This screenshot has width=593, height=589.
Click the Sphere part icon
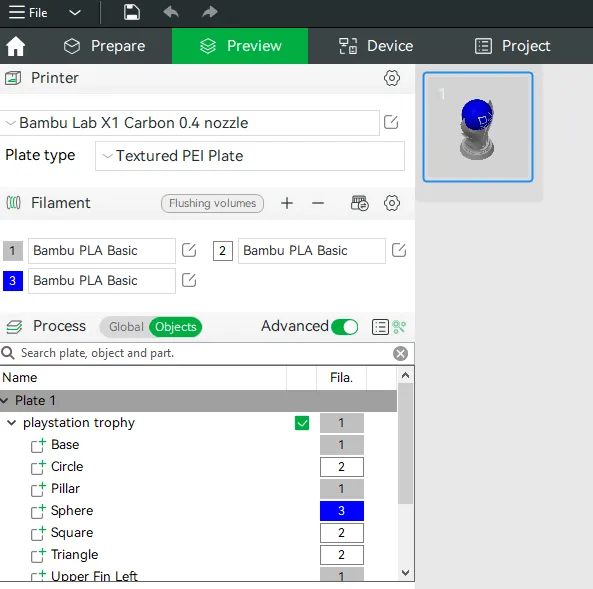click(38, 511)
